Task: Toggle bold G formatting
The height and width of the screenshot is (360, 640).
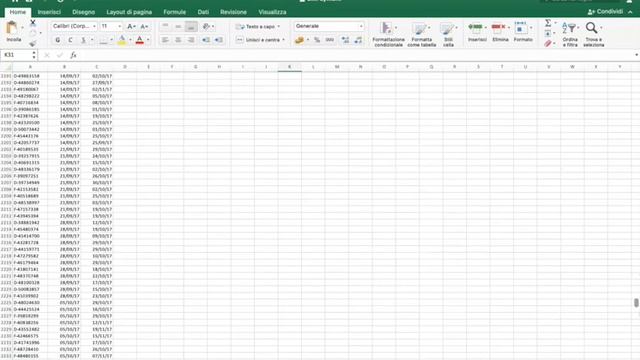Action: pyautogui.click(x=58, y=40)
